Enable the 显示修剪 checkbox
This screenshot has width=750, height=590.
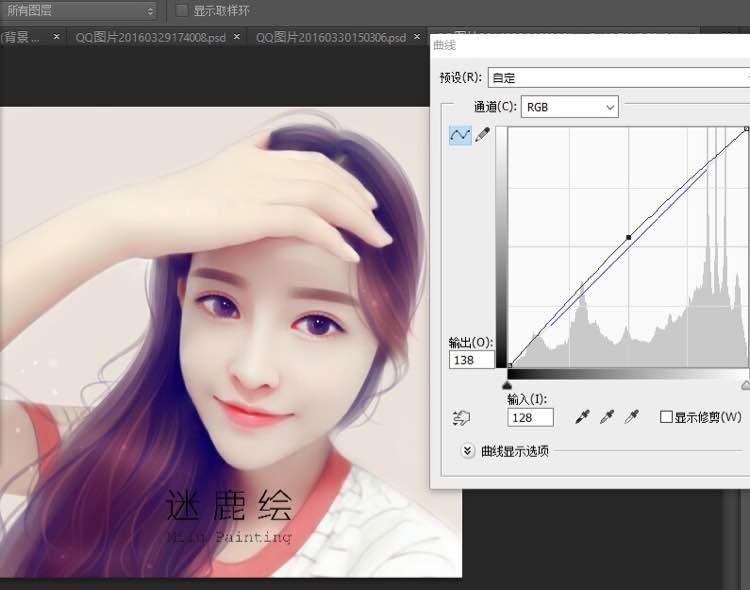[666, 417]
